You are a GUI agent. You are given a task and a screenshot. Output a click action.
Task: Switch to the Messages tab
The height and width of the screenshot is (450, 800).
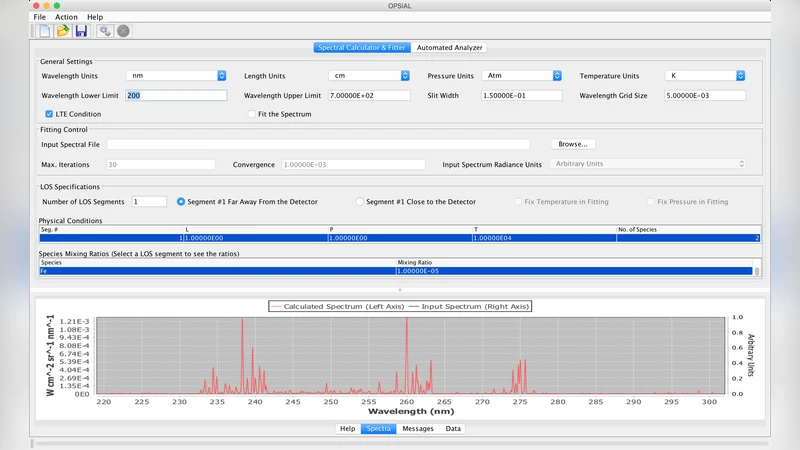[418, 429]
